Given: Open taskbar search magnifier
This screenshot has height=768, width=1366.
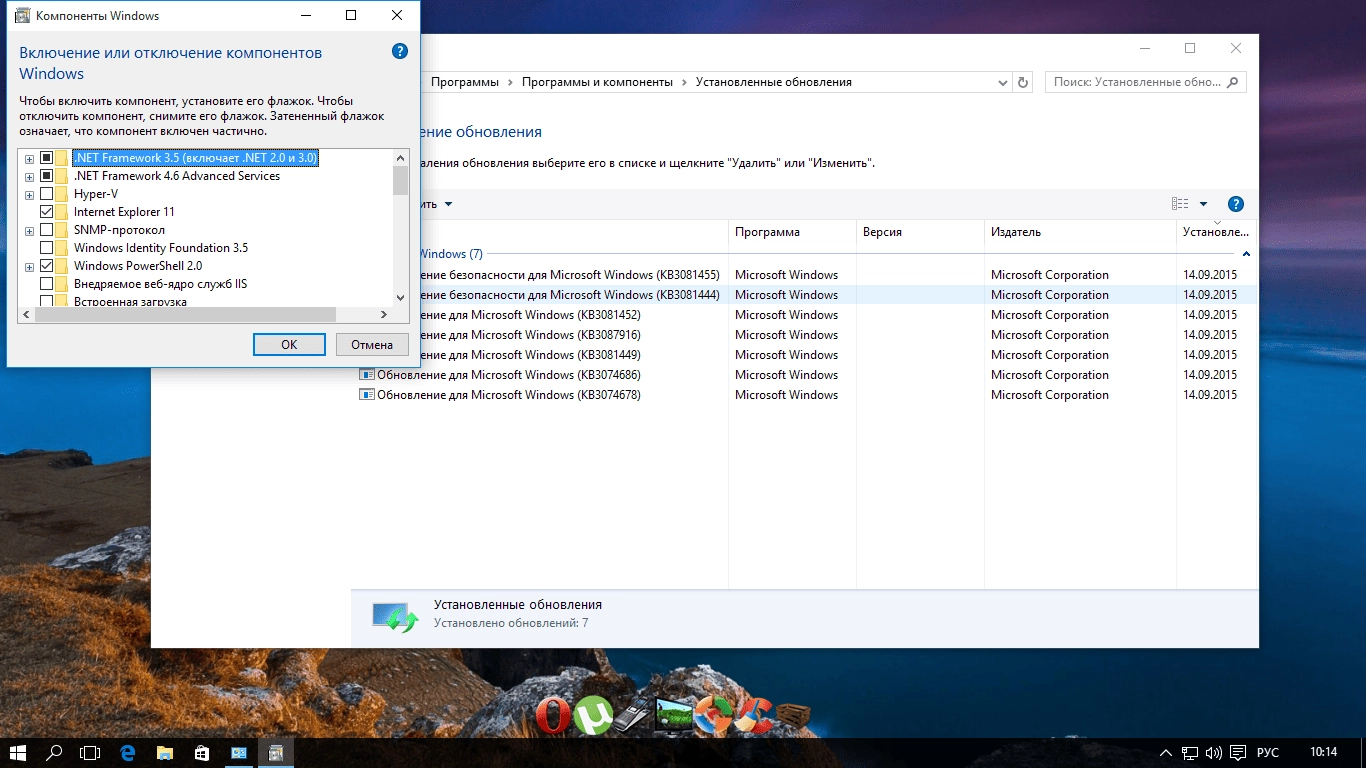Looking at the screenshot, I should pos(54,753).
